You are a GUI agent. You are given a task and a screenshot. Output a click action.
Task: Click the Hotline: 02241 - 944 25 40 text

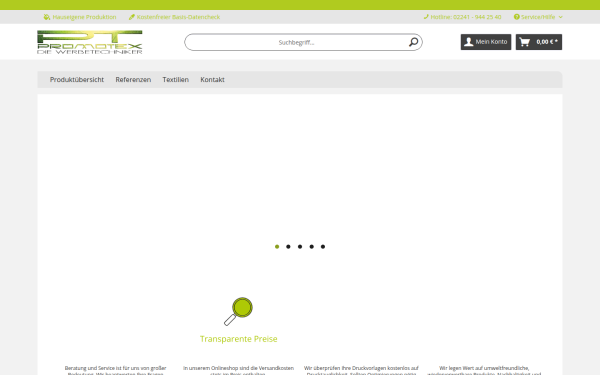point(466,17)
